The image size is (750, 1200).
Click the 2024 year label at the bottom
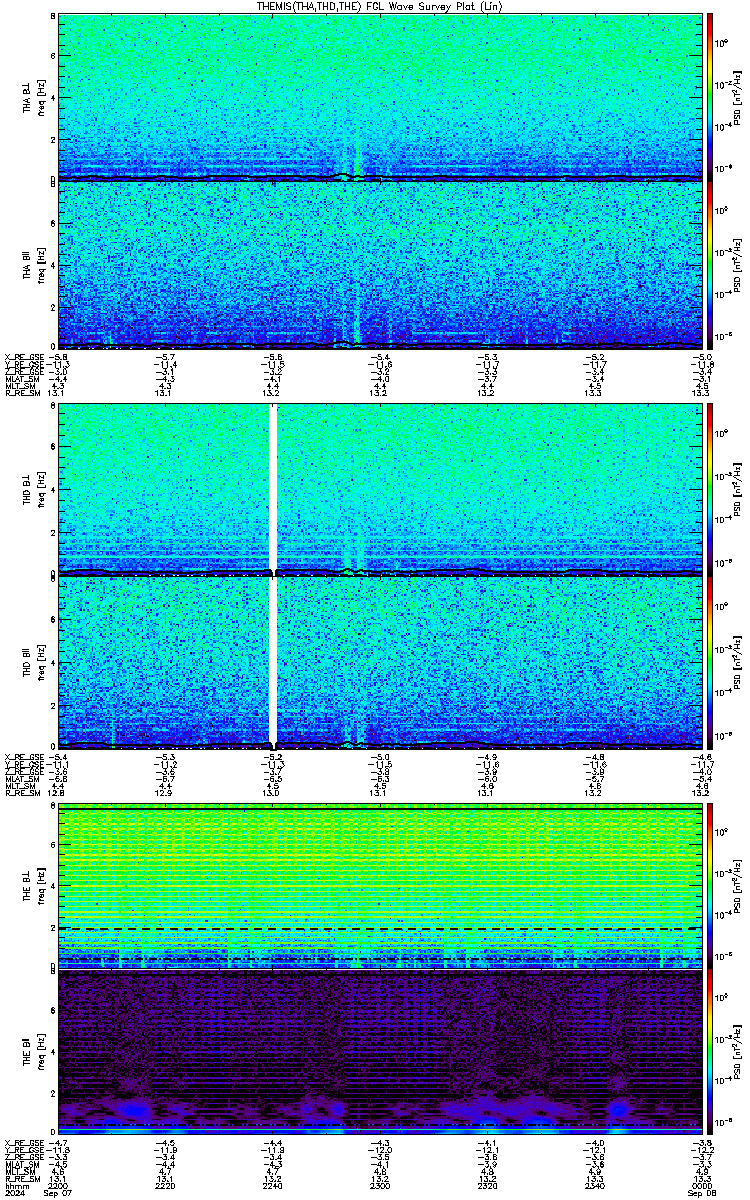(x=14, y=1193)
